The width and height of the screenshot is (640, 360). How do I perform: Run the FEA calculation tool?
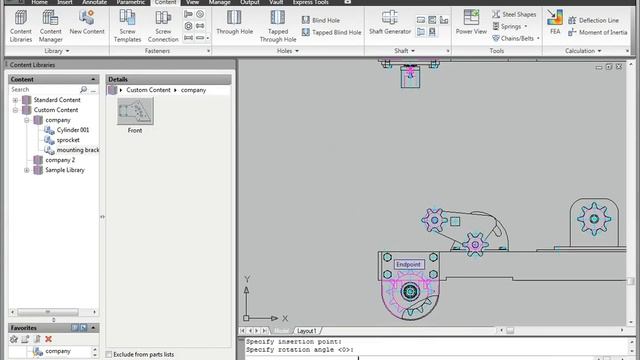pyautogui.click(x=555, y=23)
